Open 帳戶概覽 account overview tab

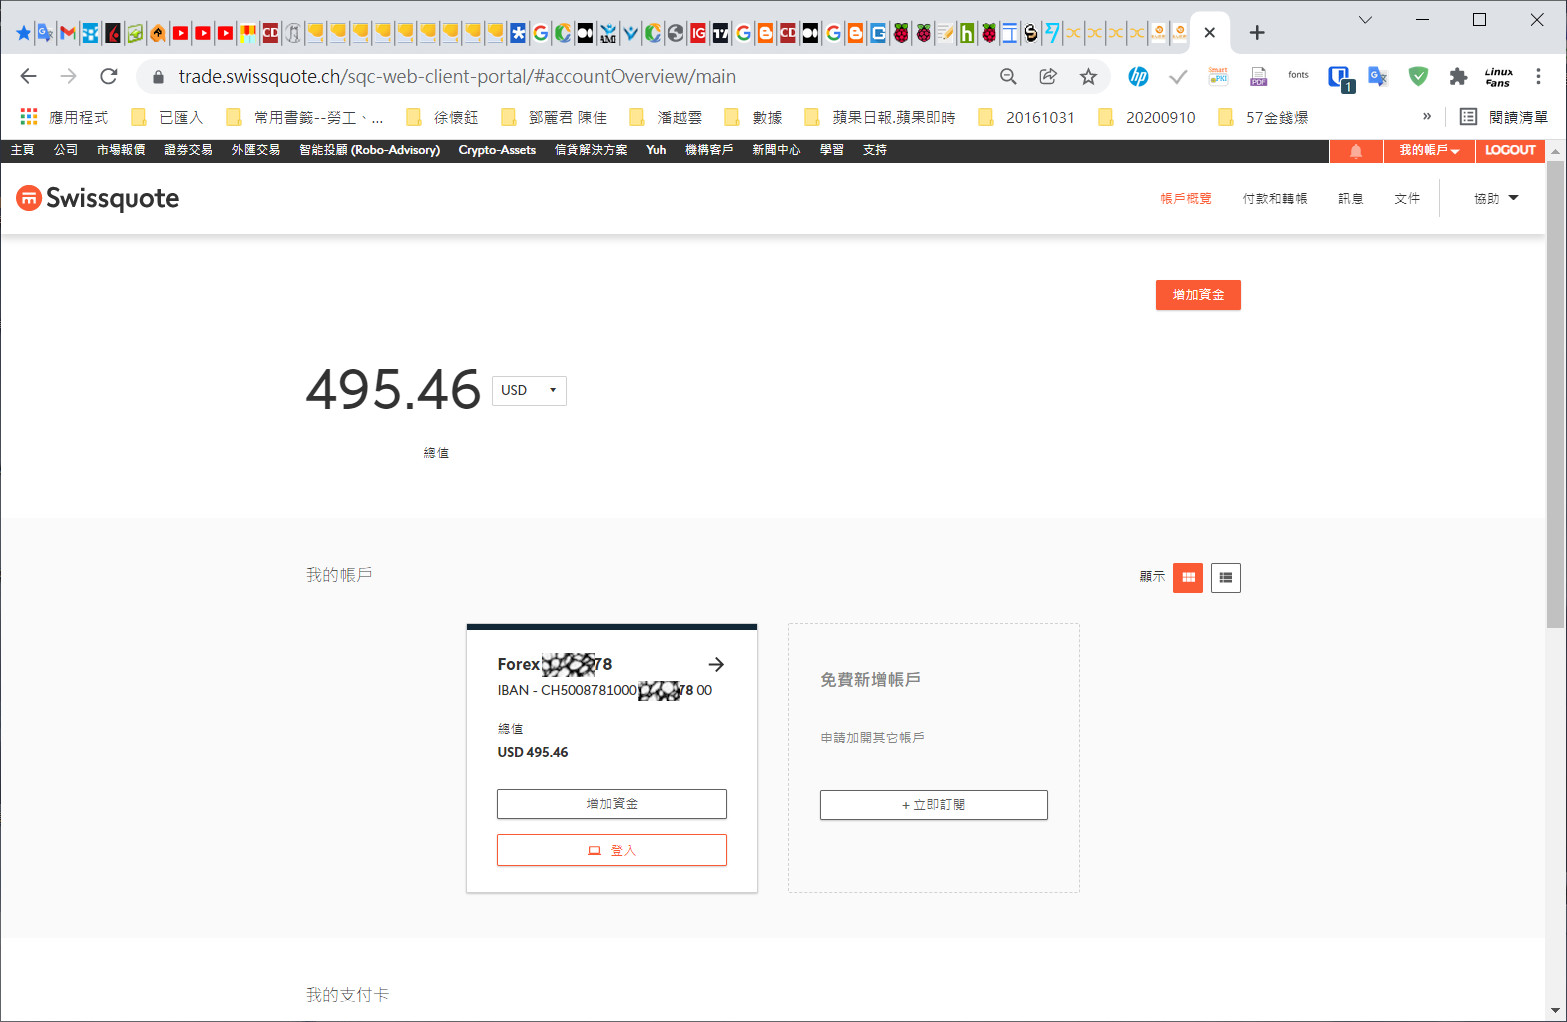(1186, 198)
